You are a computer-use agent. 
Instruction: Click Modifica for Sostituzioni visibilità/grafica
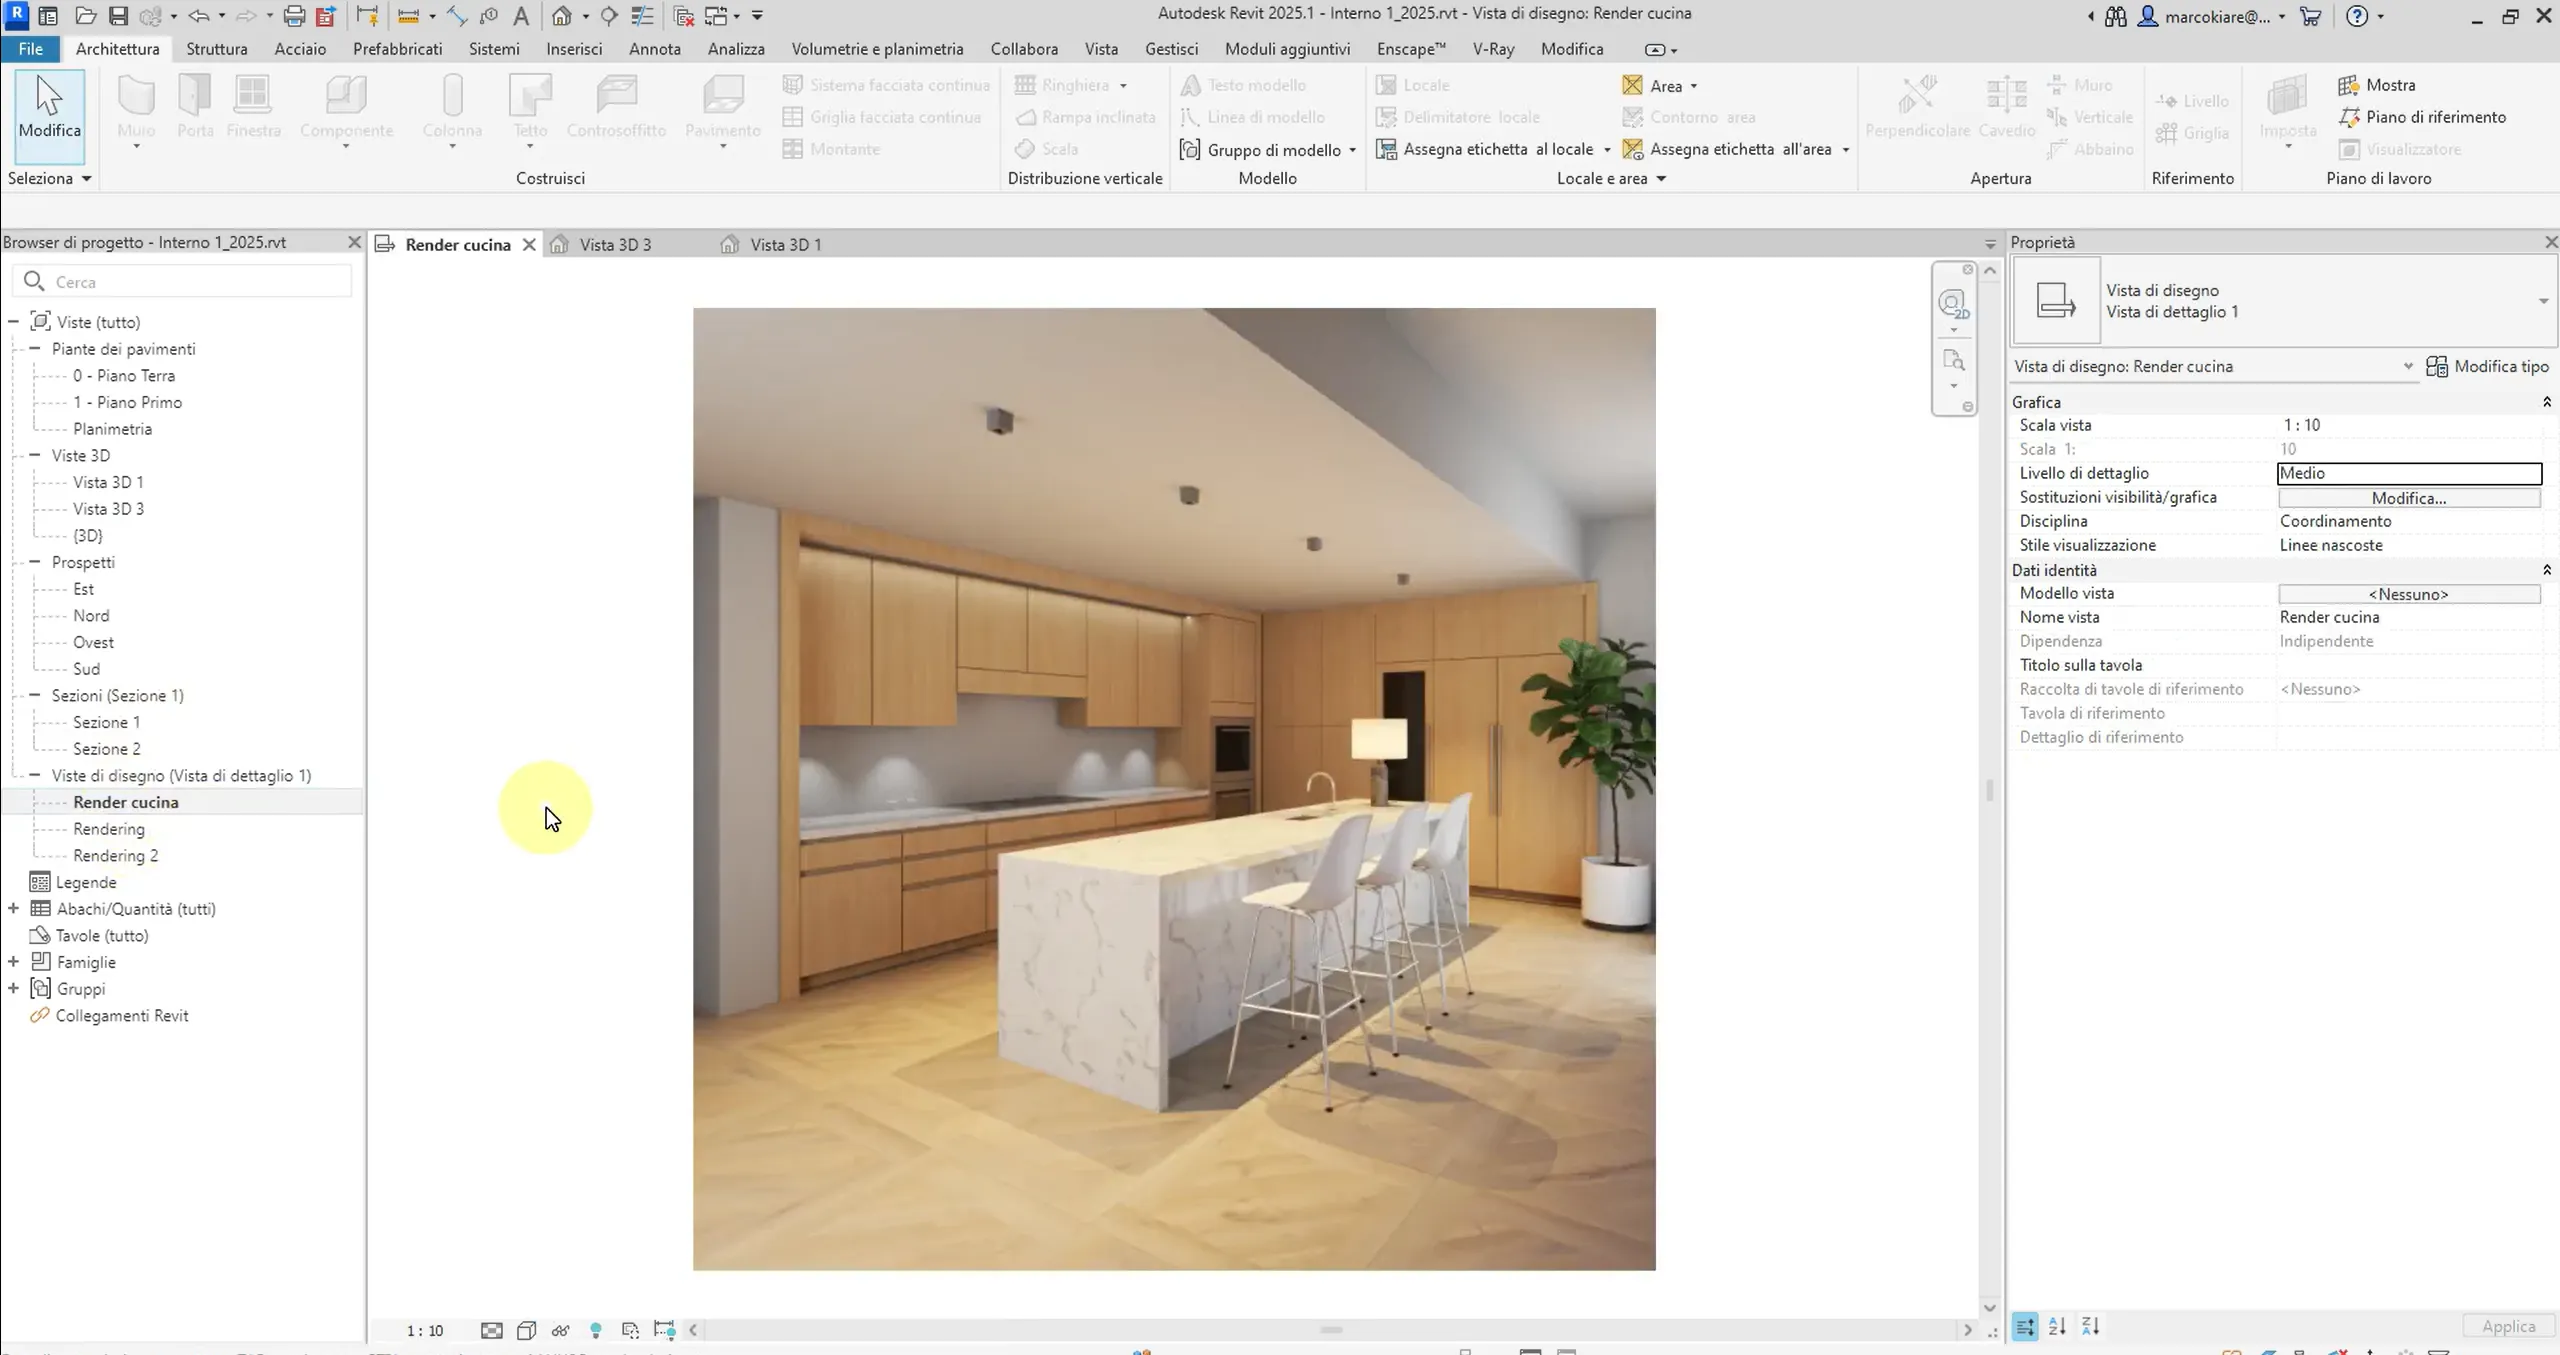(x=2408, y=498)
